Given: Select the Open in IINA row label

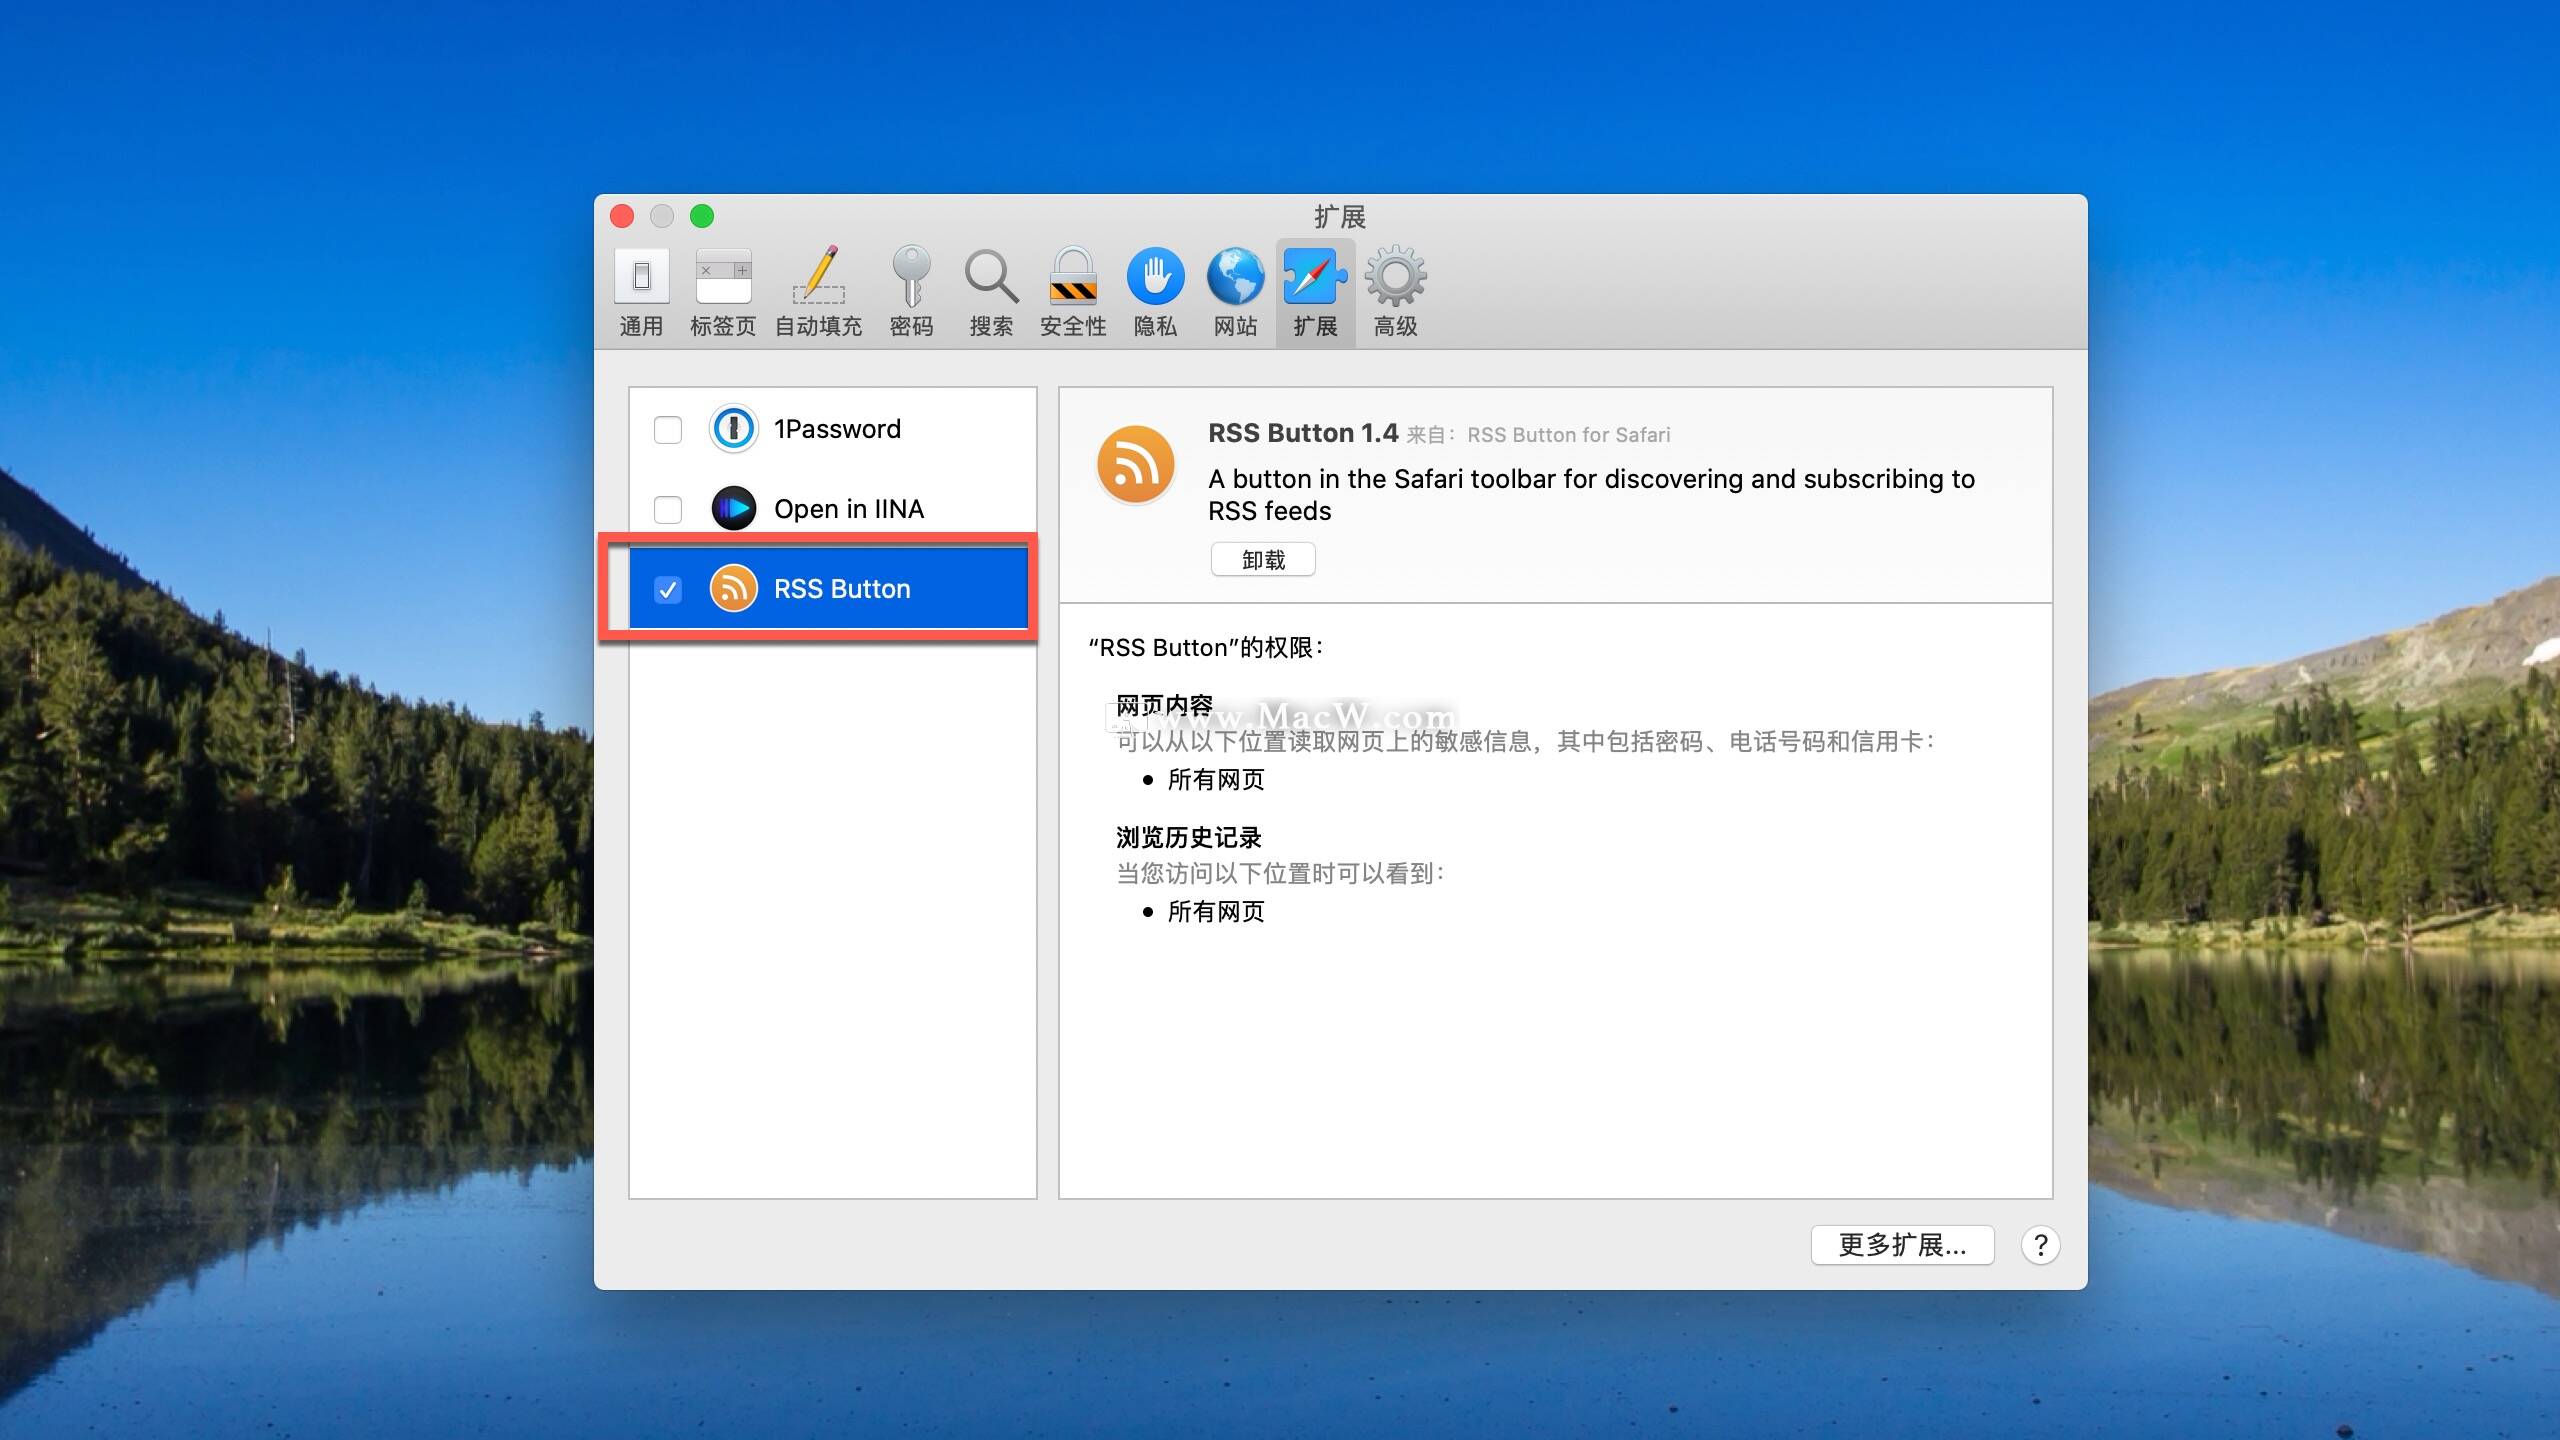Looking at the screenshot, I should tap(849, 509).
